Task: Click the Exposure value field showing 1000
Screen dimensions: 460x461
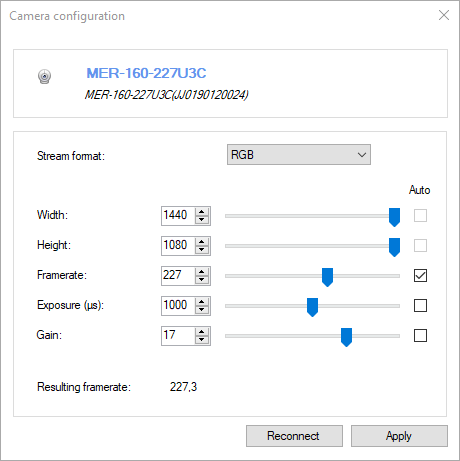Action: (x=178, y=306)
